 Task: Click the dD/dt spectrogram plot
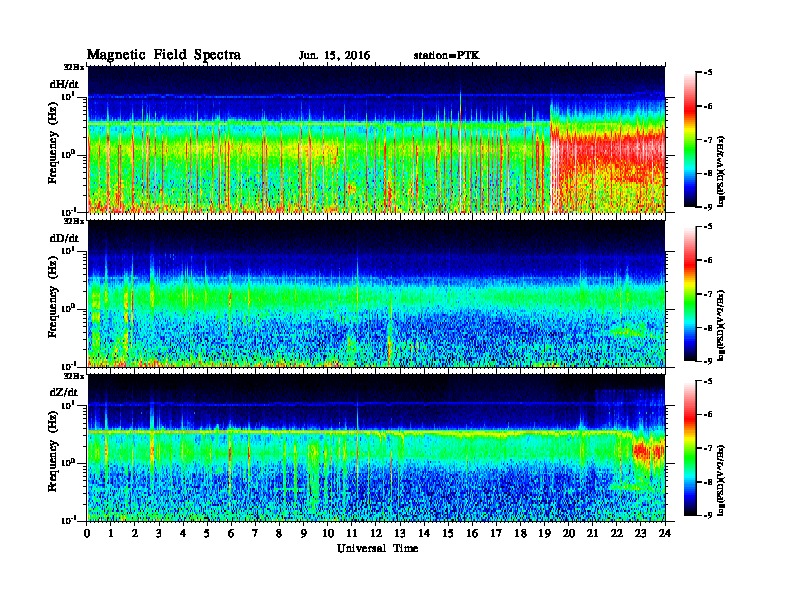point(376,294)
